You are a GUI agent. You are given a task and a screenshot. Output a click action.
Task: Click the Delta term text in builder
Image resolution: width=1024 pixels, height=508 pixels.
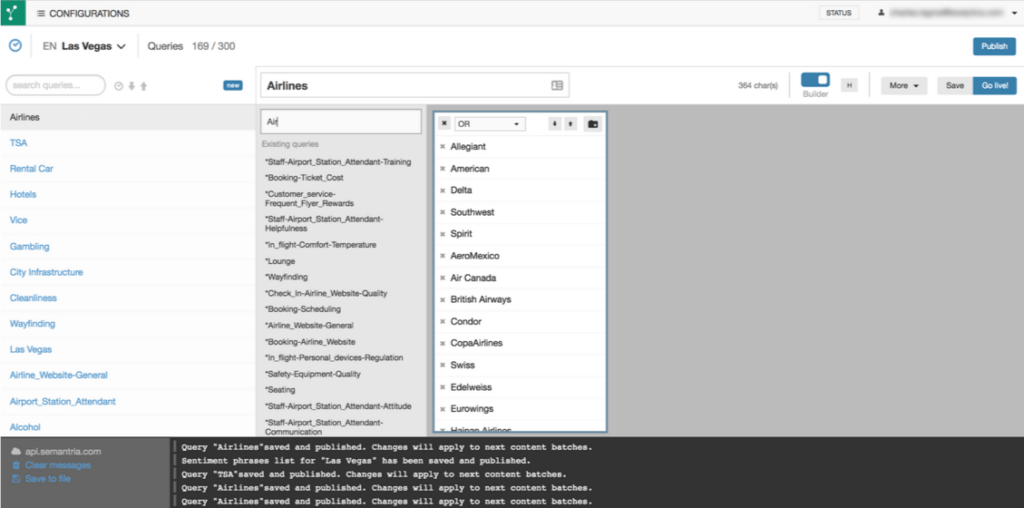pos(461,191)
